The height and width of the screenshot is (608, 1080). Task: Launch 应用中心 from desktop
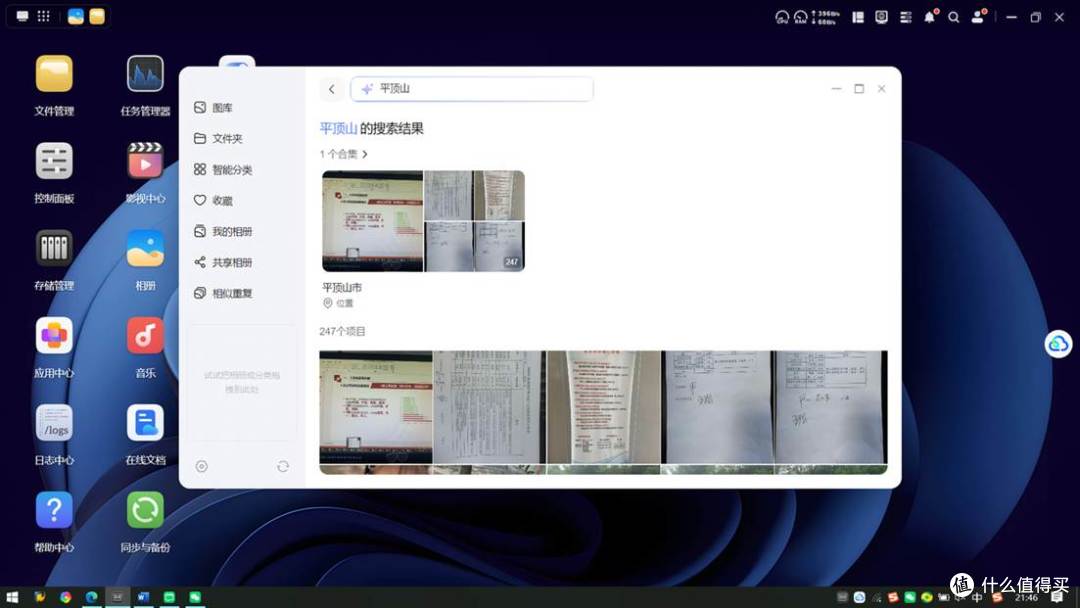pos(54,335)
